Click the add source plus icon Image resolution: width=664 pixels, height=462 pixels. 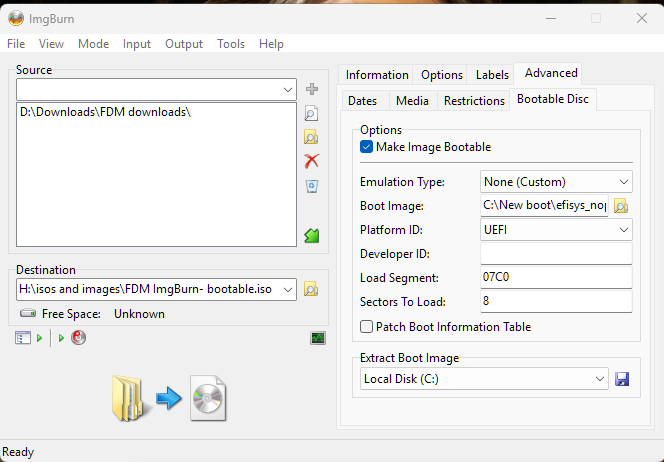[x=312, y=89]
